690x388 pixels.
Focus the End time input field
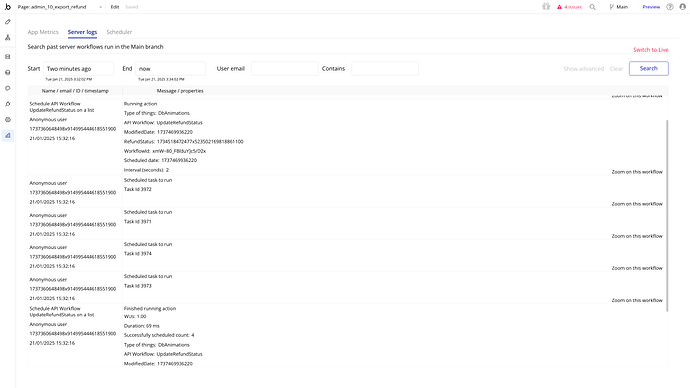(170, 69)
